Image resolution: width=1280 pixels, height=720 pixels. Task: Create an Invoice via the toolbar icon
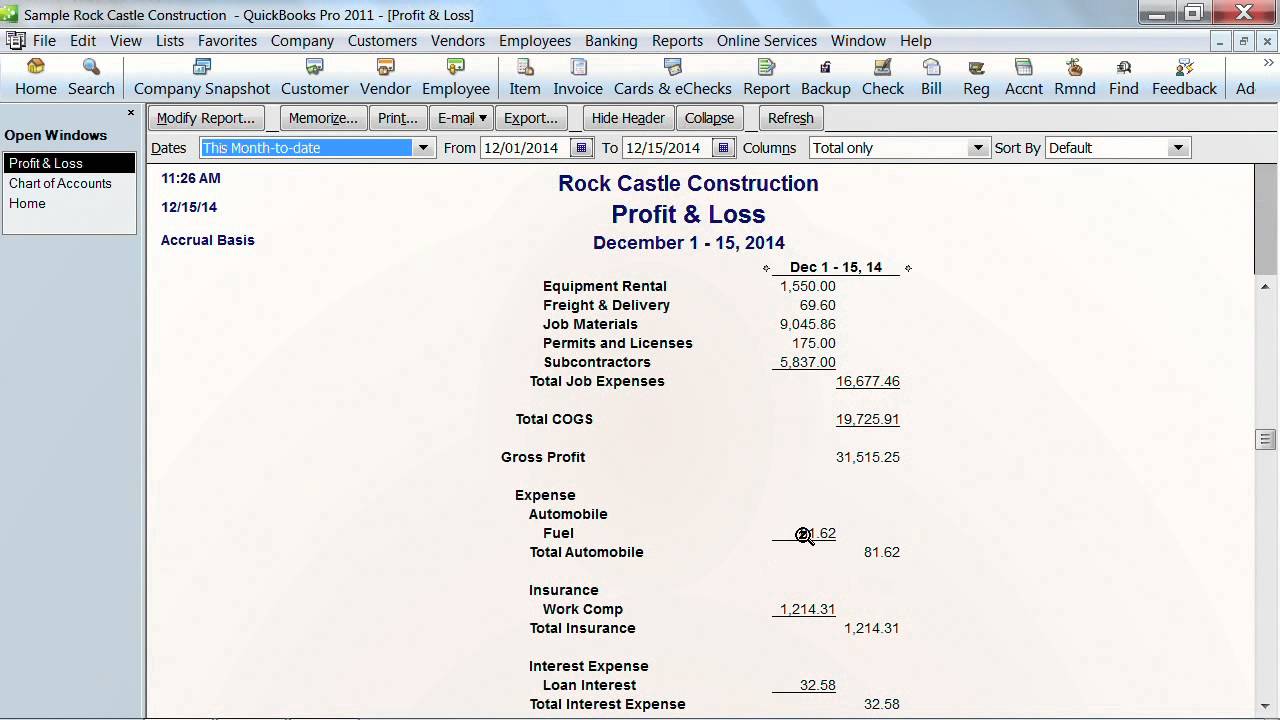pos(578,77)
